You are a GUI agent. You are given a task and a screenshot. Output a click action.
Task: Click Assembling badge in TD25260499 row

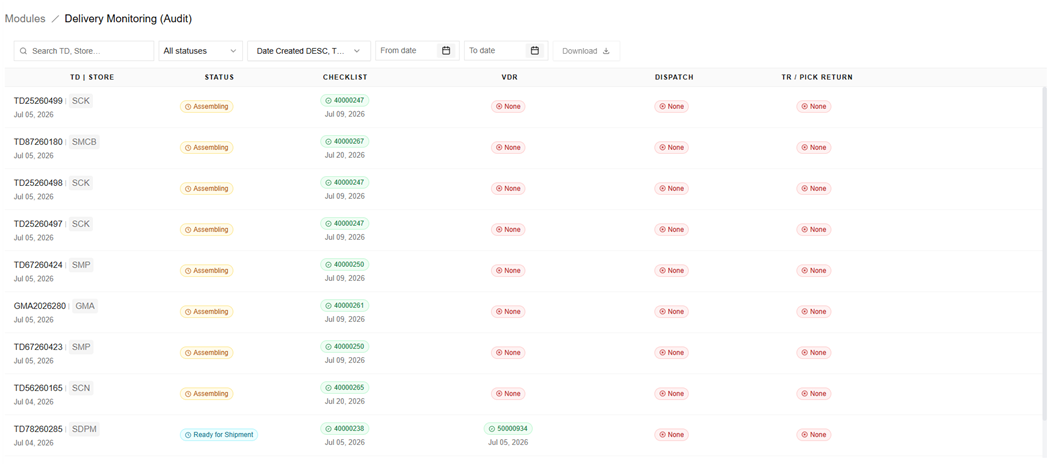[x=206, y=106]
